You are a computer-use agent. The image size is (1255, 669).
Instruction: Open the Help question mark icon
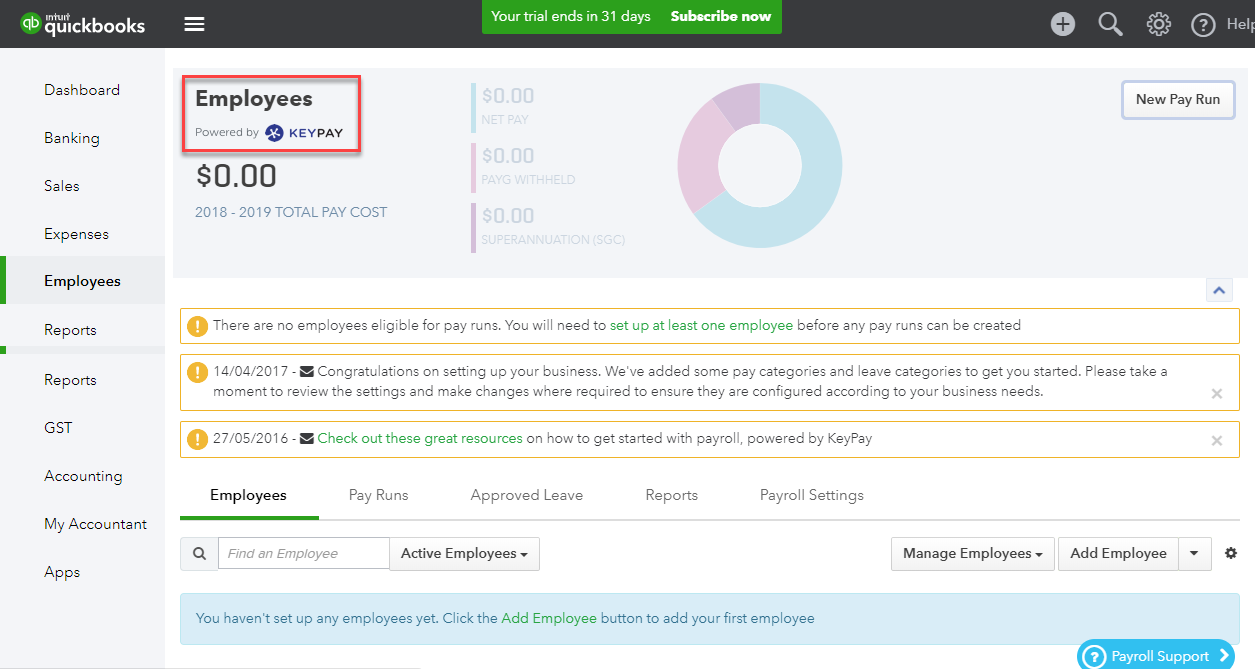1204,24
